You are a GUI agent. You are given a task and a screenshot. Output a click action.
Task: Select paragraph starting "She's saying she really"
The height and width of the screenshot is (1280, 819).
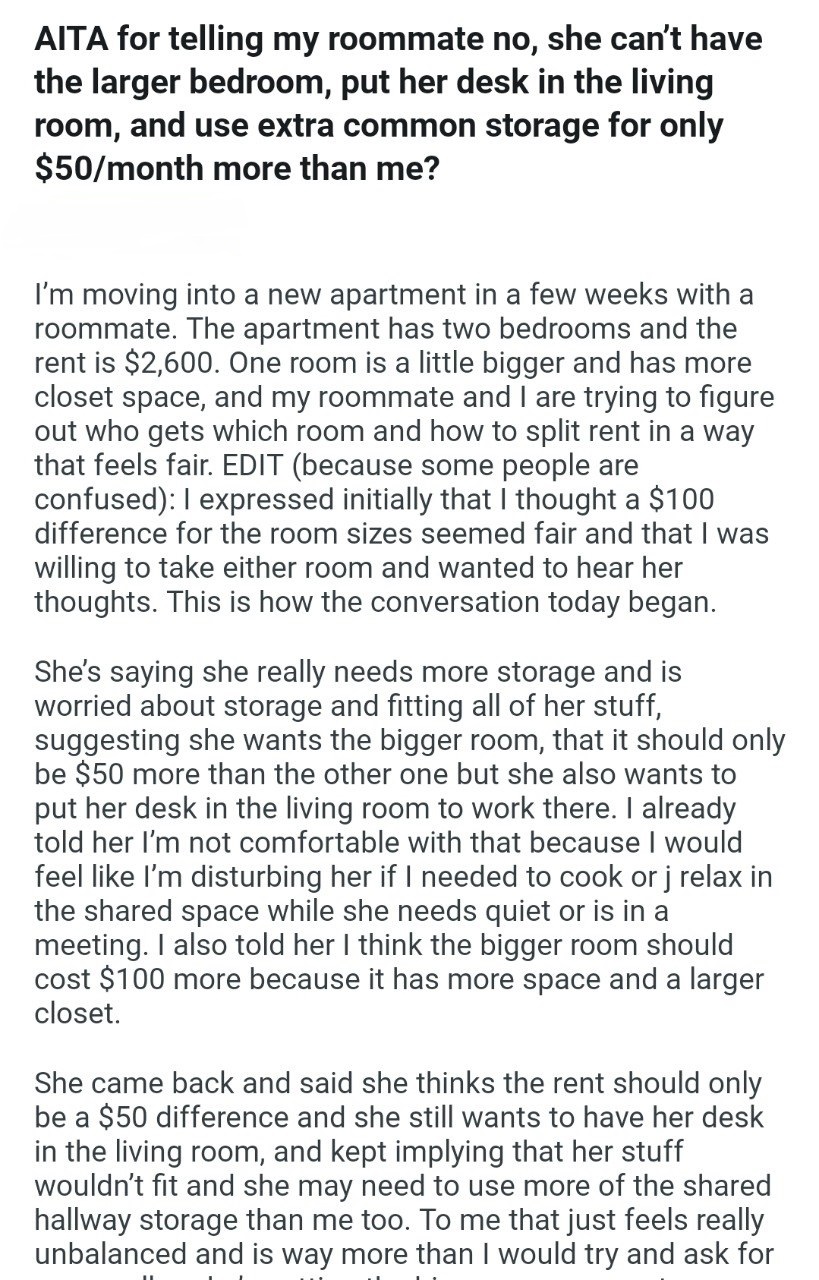tap(410, 842)
